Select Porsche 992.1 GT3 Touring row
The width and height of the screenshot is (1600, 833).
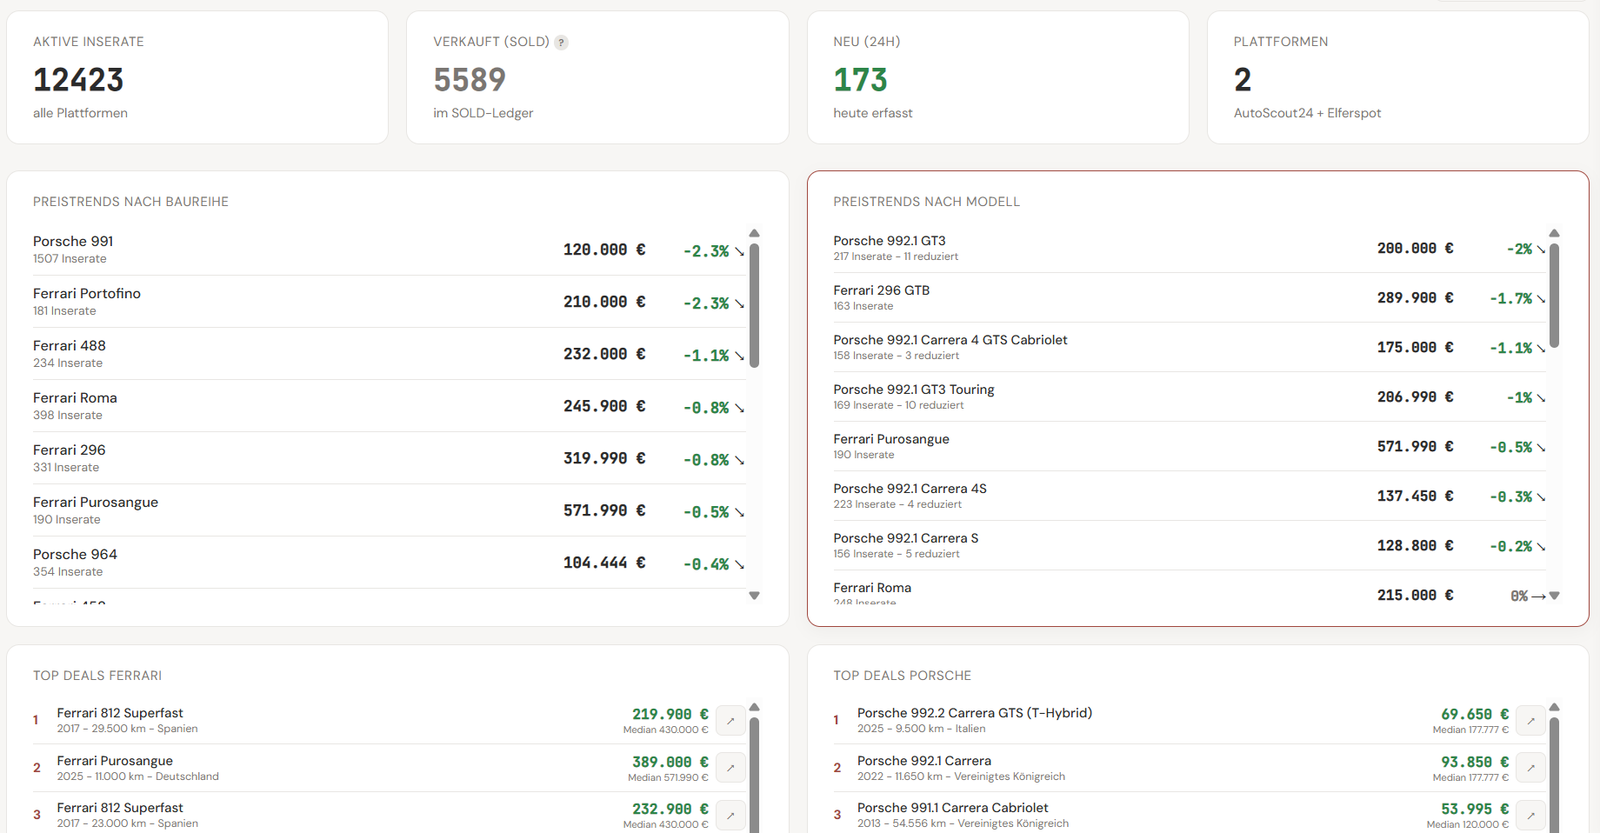pyautogui.click(x=1189, y=397)
